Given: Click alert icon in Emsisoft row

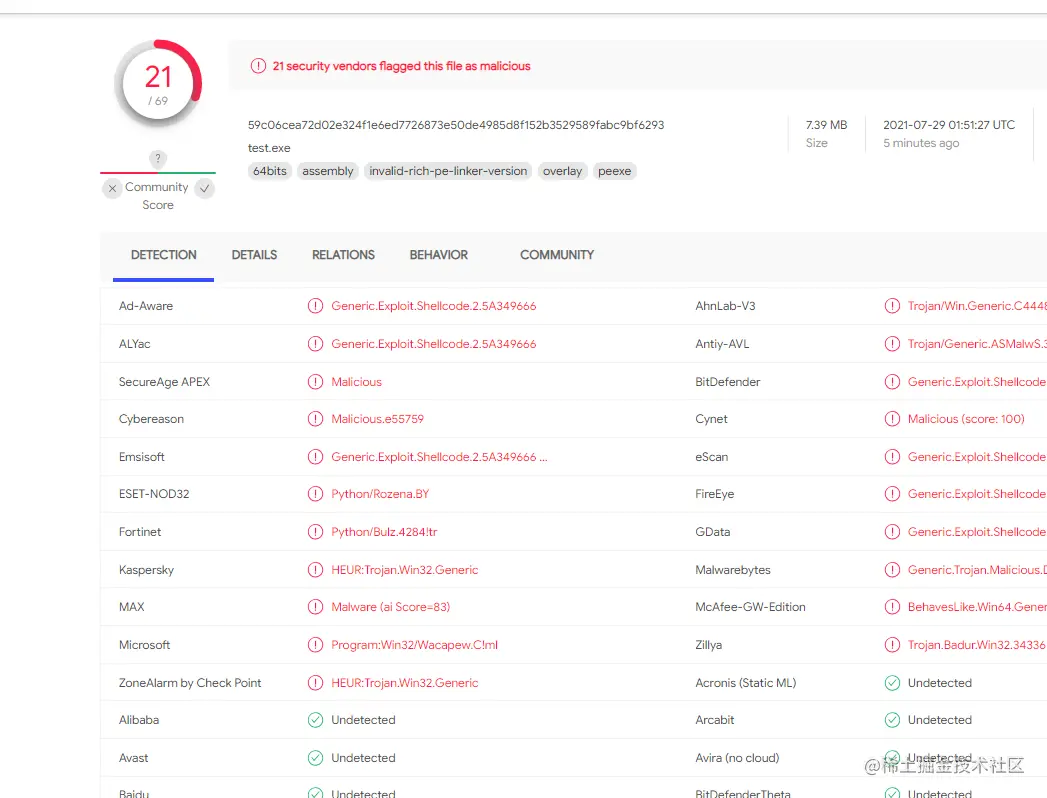Looking at the screenshot, I should coord(315,457).
